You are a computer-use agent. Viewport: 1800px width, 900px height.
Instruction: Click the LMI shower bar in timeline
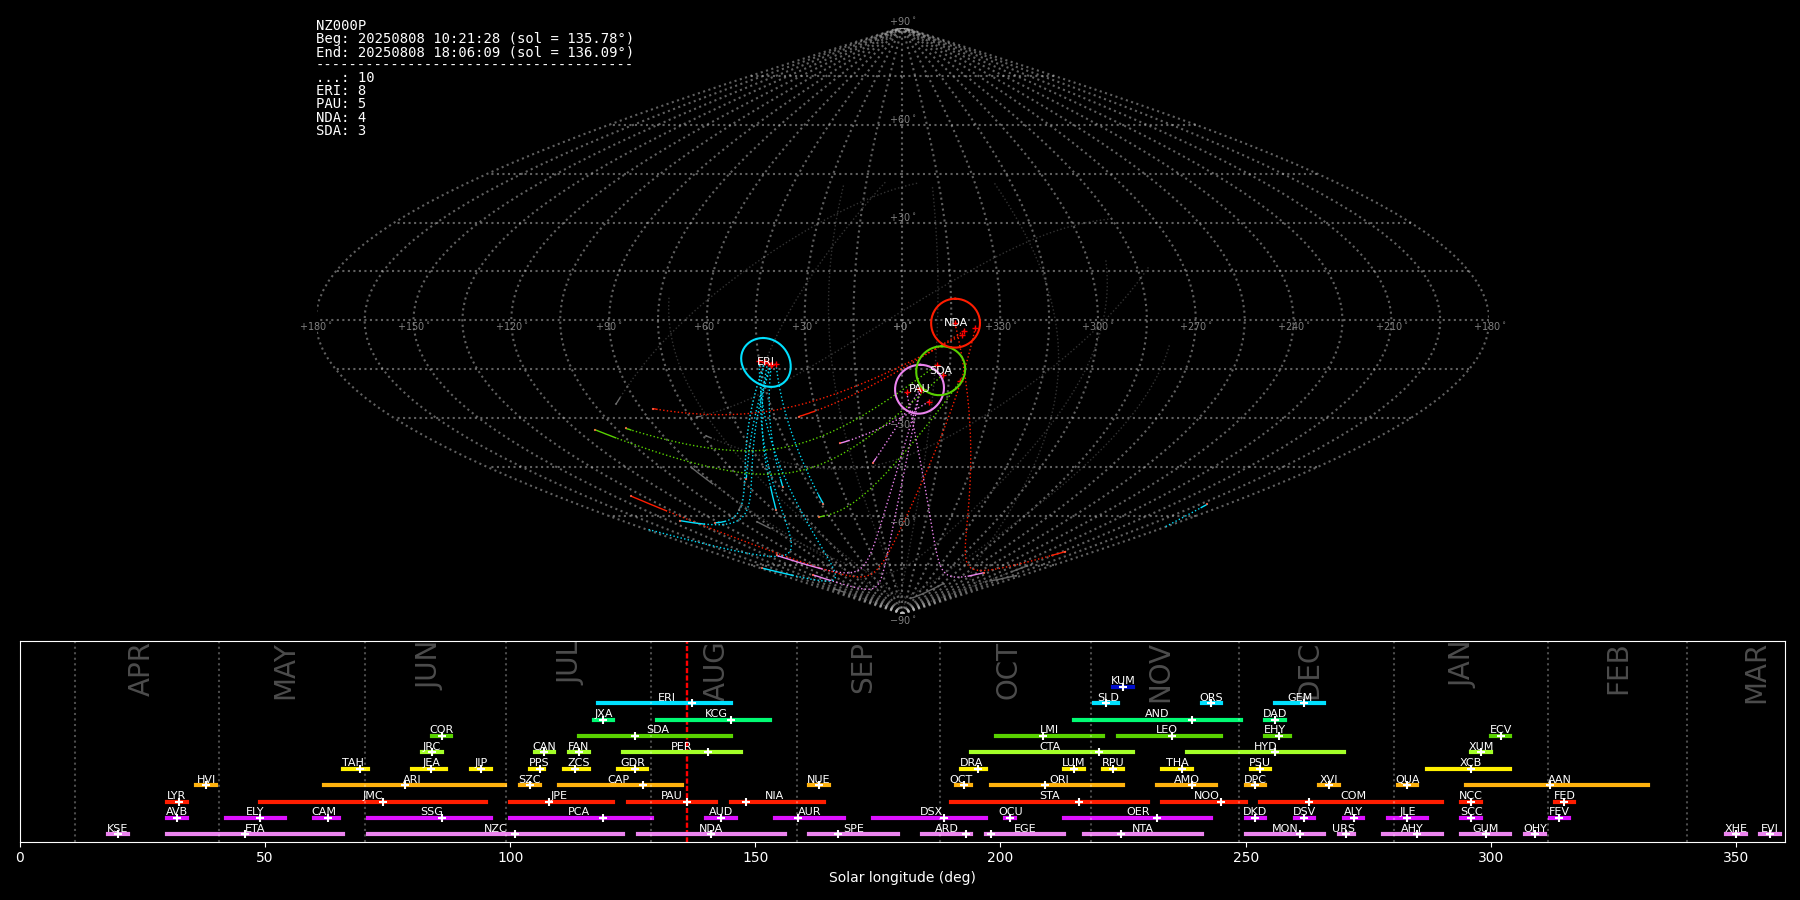(x=1049, y=736)
